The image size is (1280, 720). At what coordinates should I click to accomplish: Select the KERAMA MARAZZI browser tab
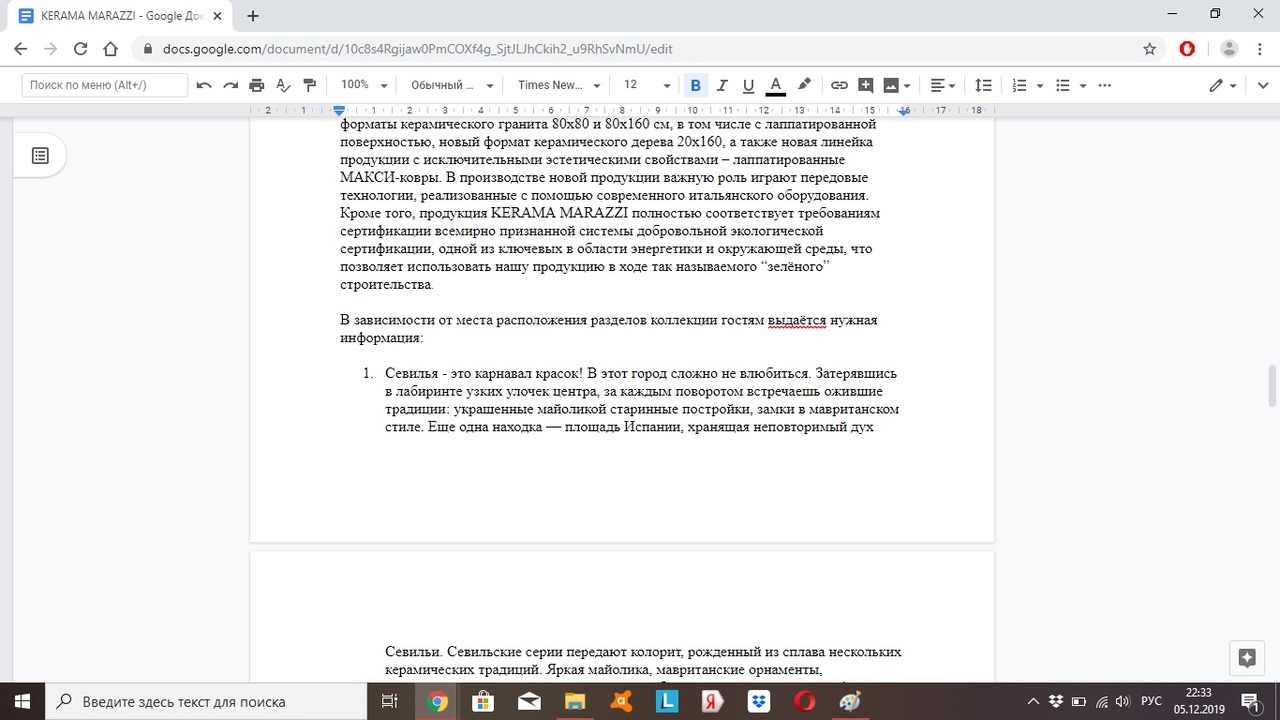point(120,16)
